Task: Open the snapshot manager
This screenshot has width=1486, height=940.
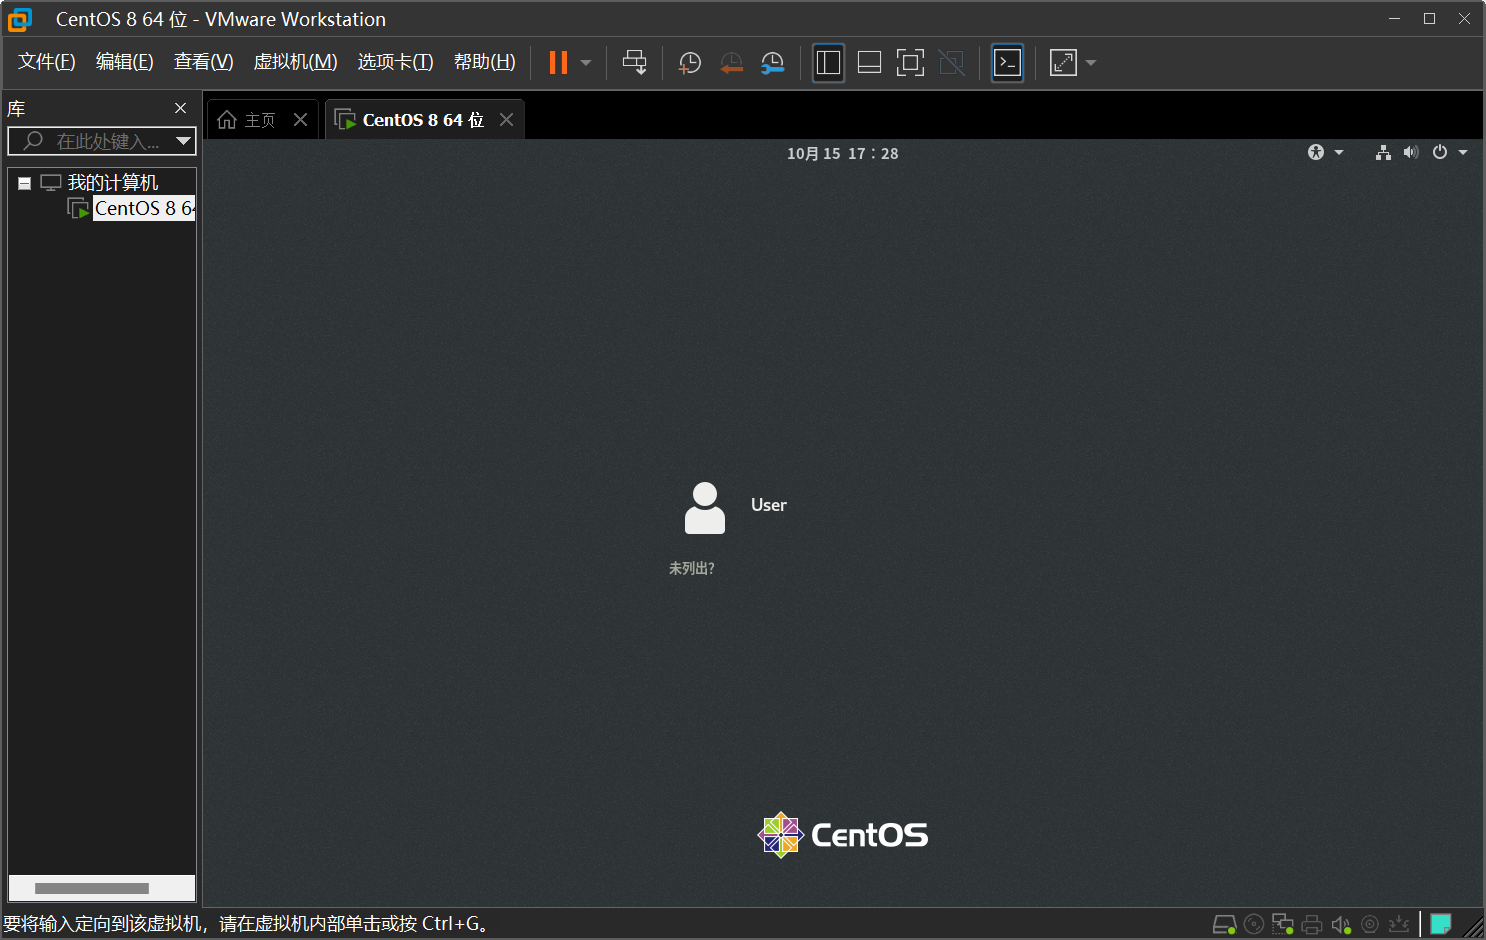Action: tap(772, 63)
